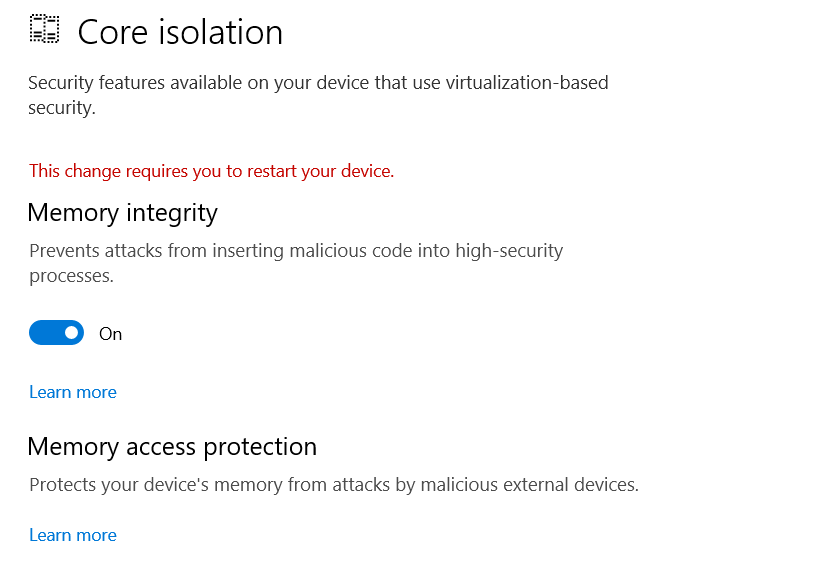Click the Core isolation page title
The image size is (831, 561).
point(180,32)
